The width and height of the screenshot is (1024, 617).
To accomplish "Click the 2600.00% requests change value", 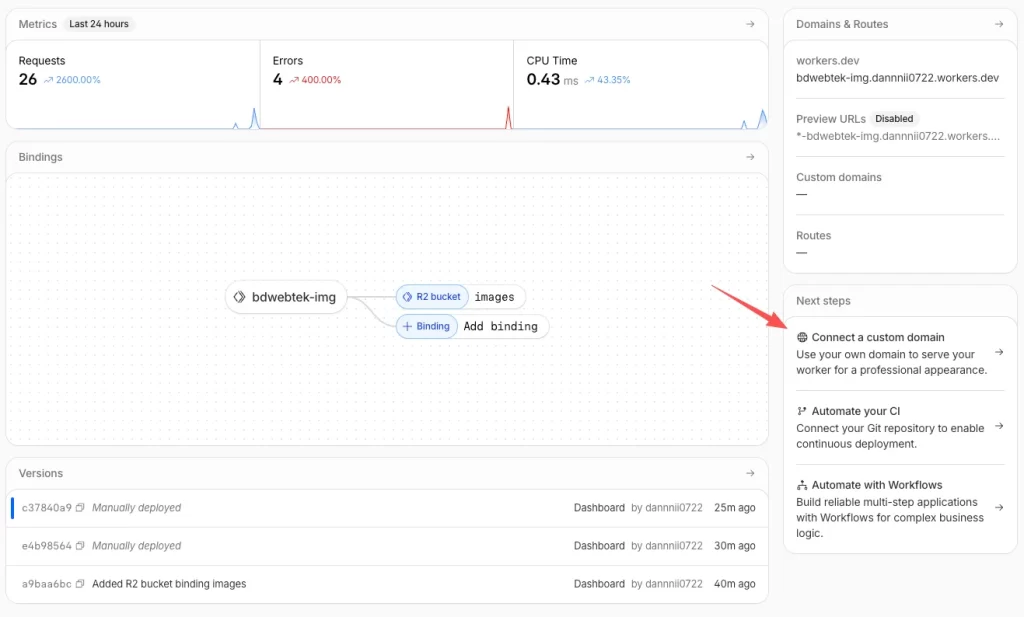I will (x=78, y=80).
